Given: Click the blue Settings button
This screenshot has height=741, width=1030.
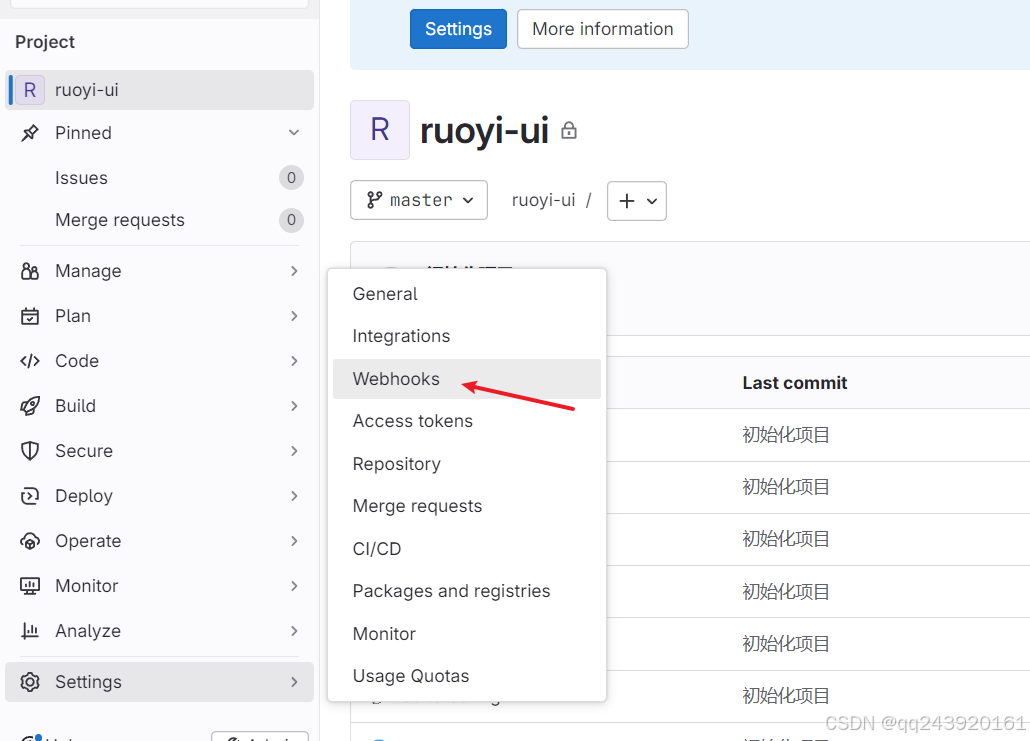Looking at the screenshot, I should coord(459,29).
